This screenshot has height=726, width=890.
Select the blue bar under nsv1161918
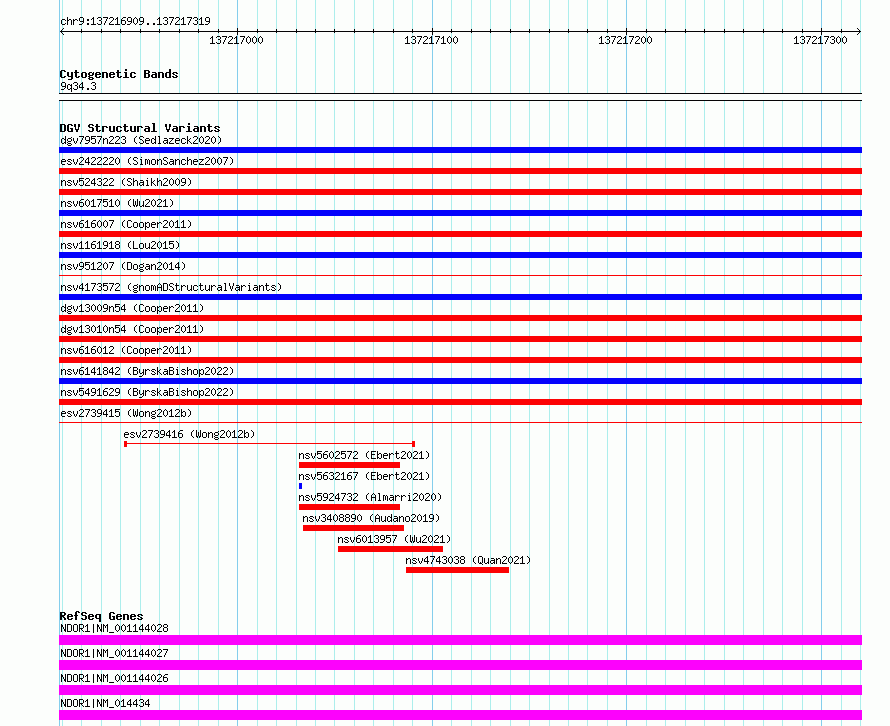click(460, 255)
